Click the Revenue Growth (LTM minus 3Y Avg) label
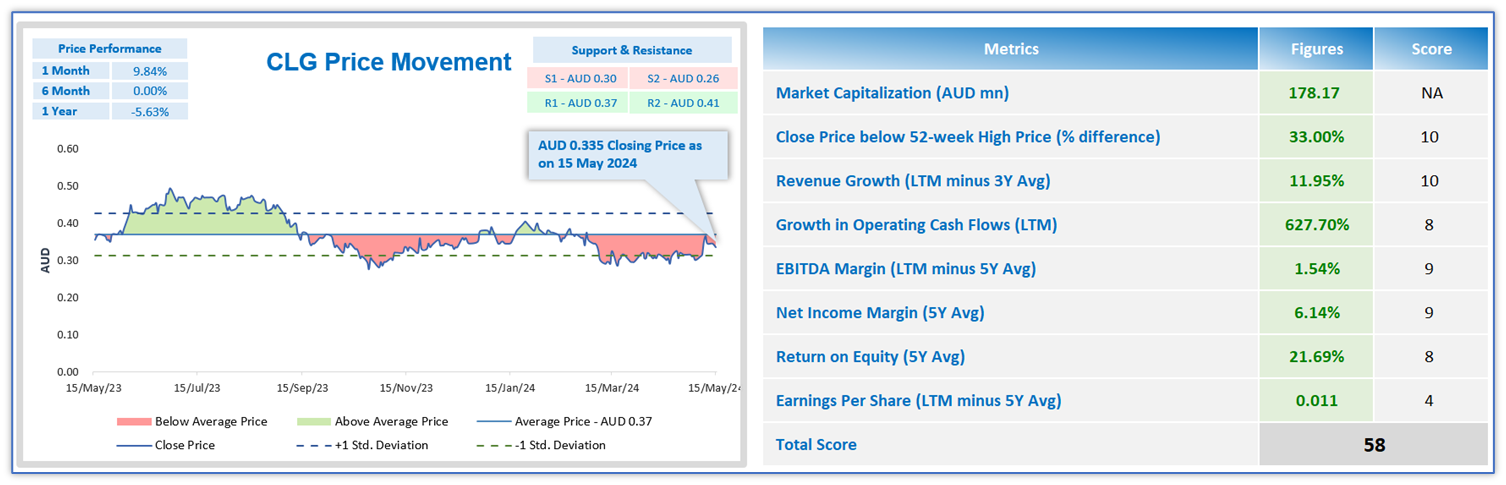The image size is (1506, 485). (x=913, y=181)
